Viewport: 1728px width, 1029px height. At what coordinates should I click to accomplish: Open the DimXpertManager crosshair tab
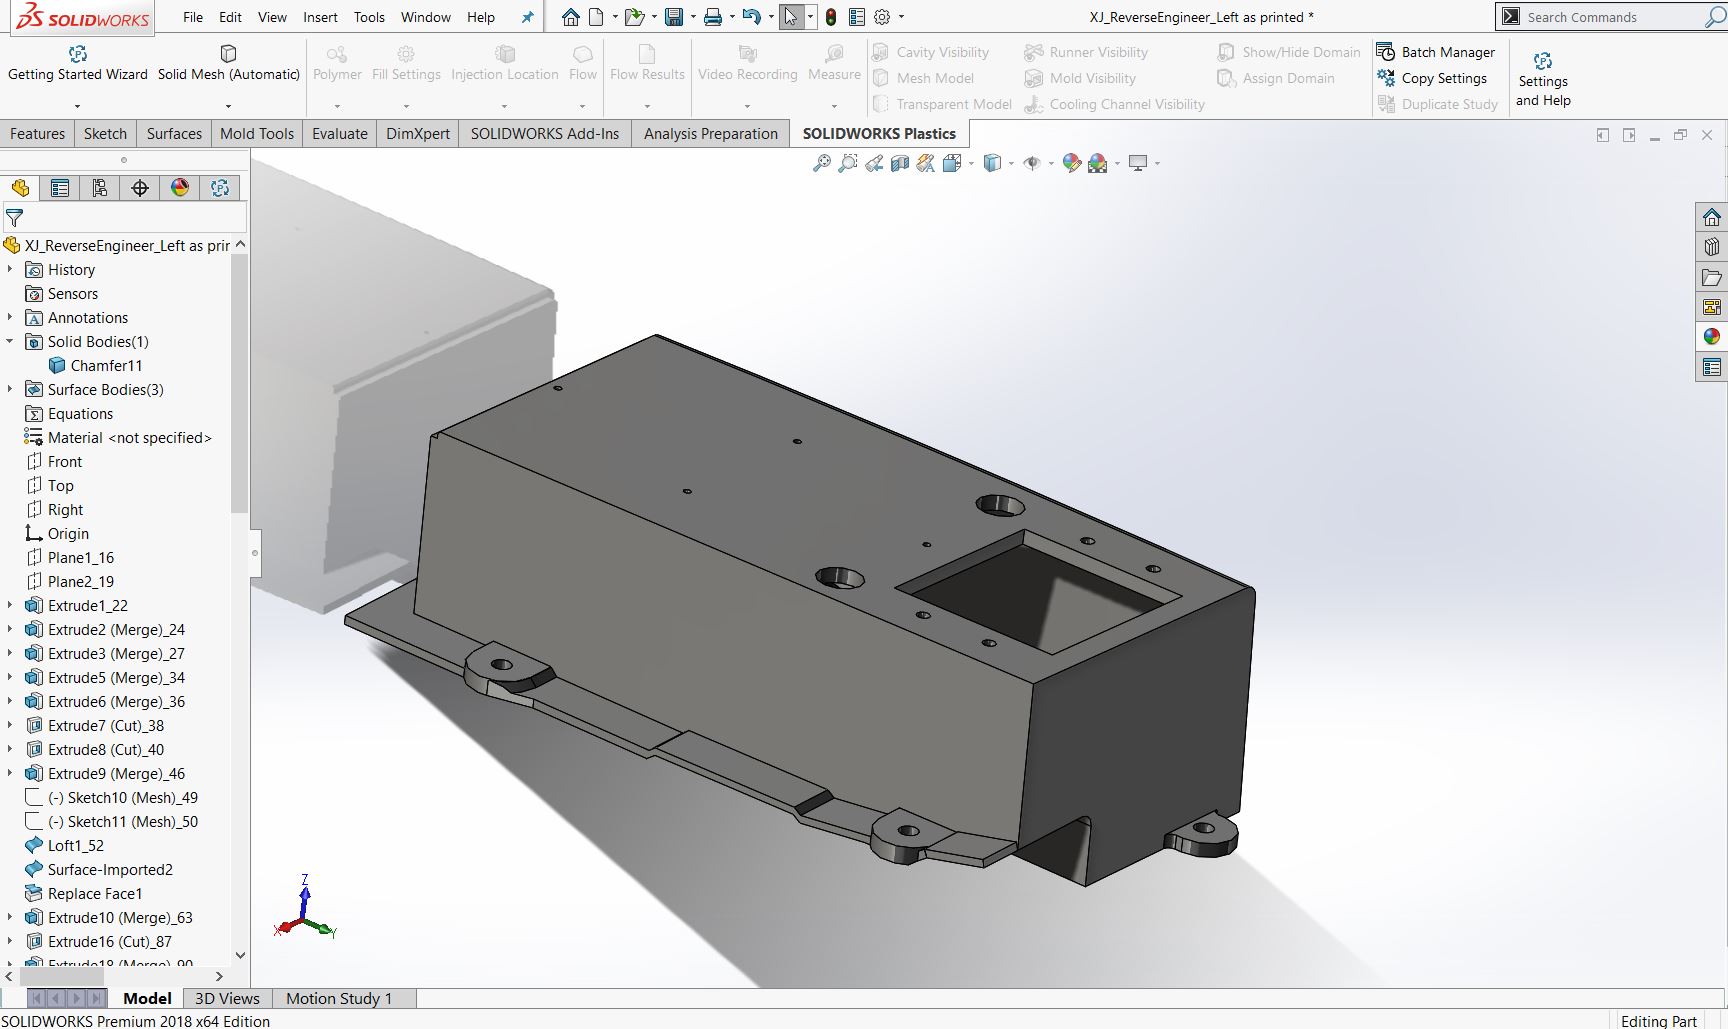click(140, 188)
